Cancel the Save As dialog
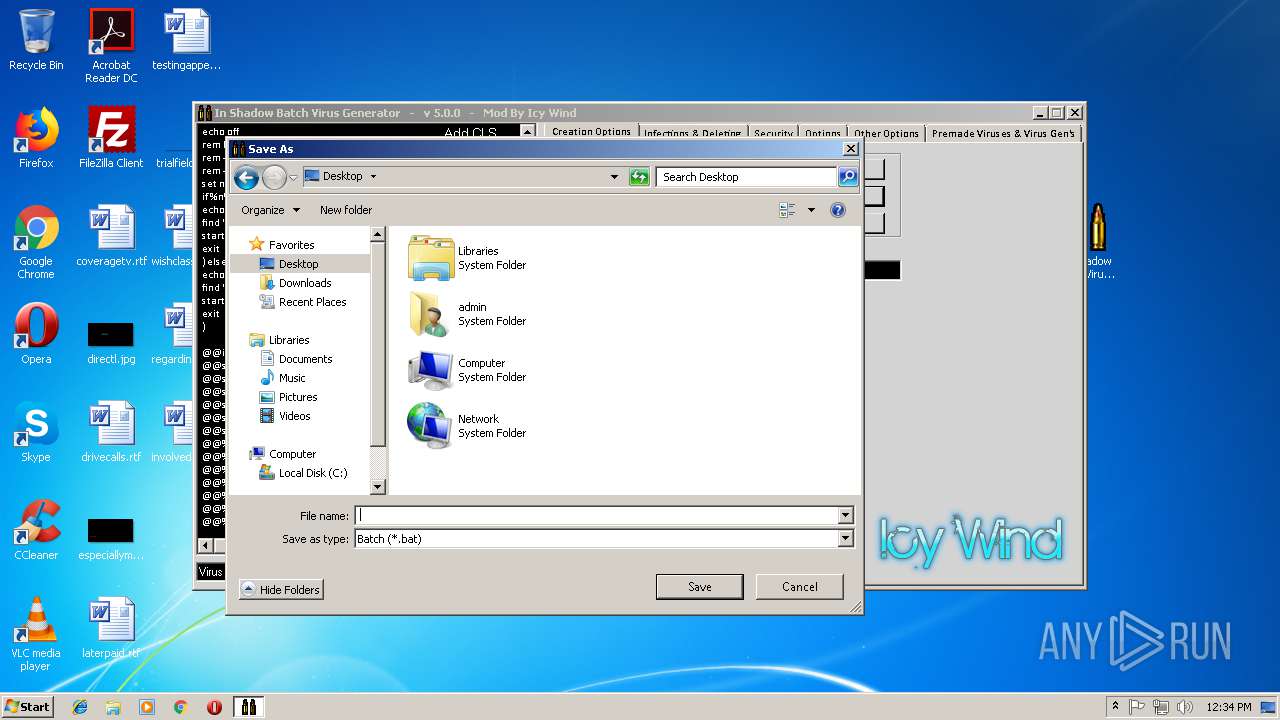Viewport: 1280px width, 720px height. 799,587
